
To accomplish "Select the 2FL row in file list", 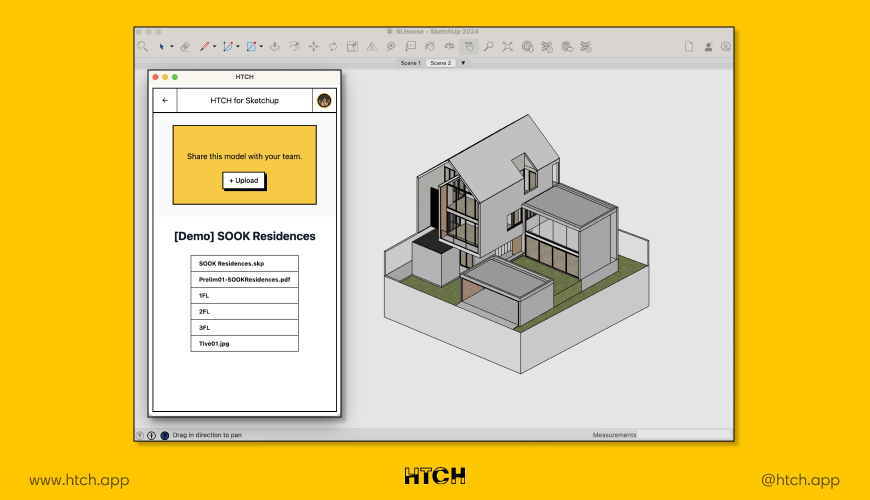I will (x=244, y=311).
